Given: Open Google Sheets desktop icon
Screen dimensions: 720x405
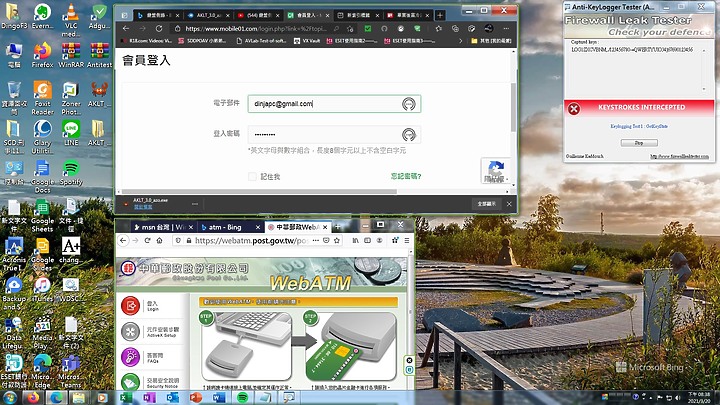Looking at the screenshot, I should (x=42, y=216).
